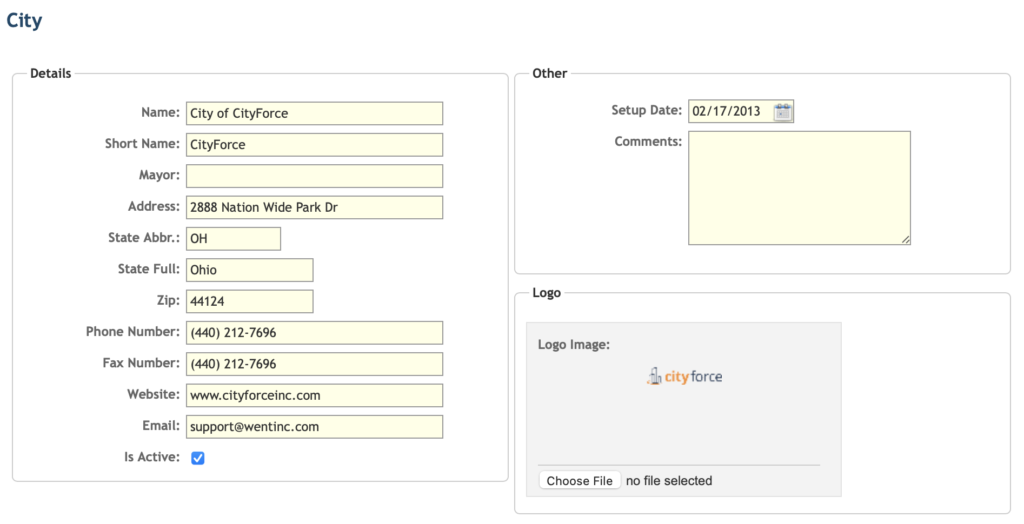Image resolution: width=1024 pixels, height=524 pixels.
Task: Uncheck the Is Active checkbox
Action: [198, 458]
